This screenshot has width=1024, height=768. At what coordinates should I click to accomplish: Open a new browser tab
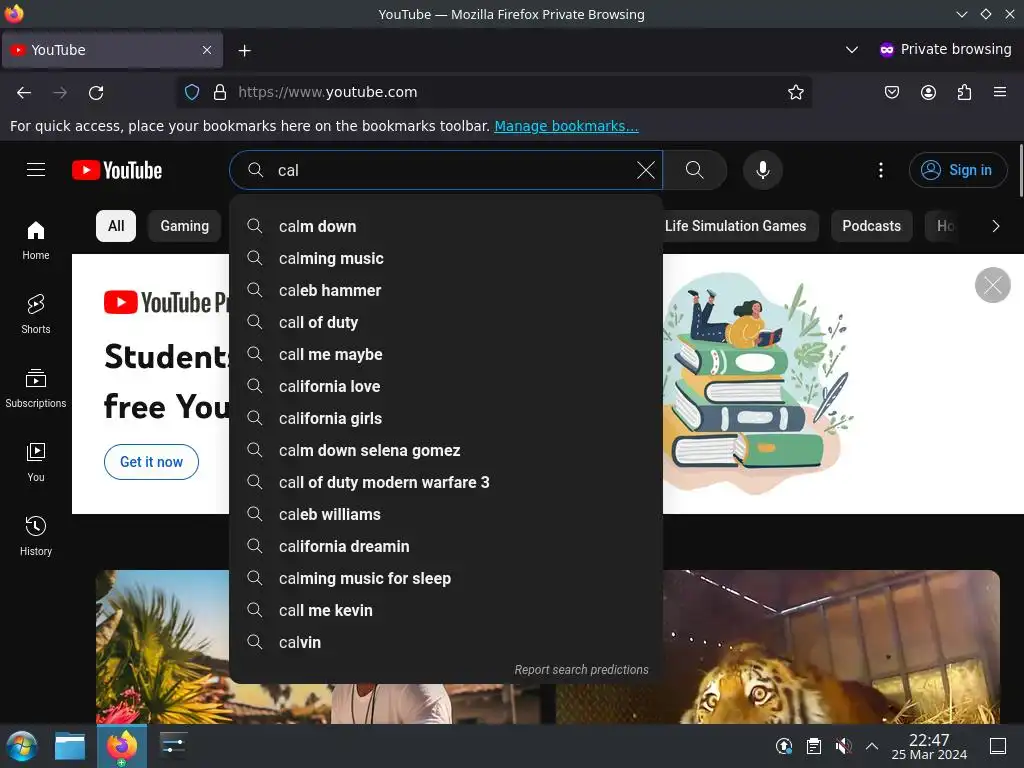(x=244, y=50)
